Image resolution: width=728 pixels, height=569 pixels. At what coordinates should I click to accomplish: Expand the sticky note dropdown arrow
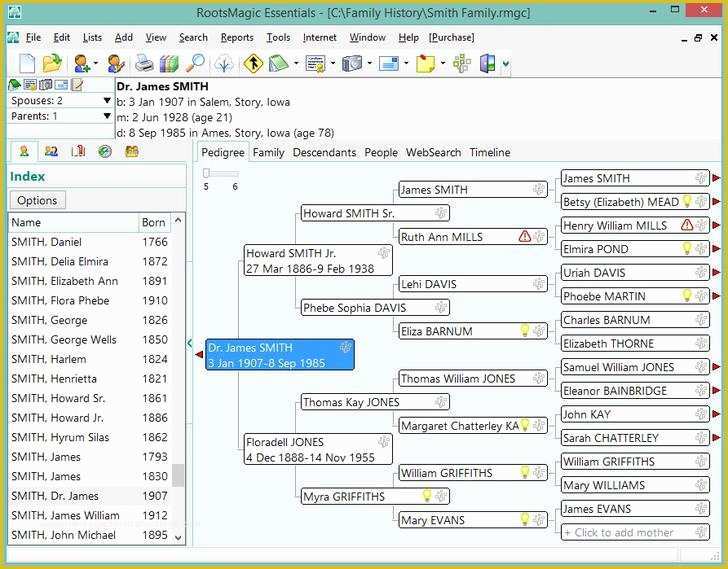[x=443, y=63]
